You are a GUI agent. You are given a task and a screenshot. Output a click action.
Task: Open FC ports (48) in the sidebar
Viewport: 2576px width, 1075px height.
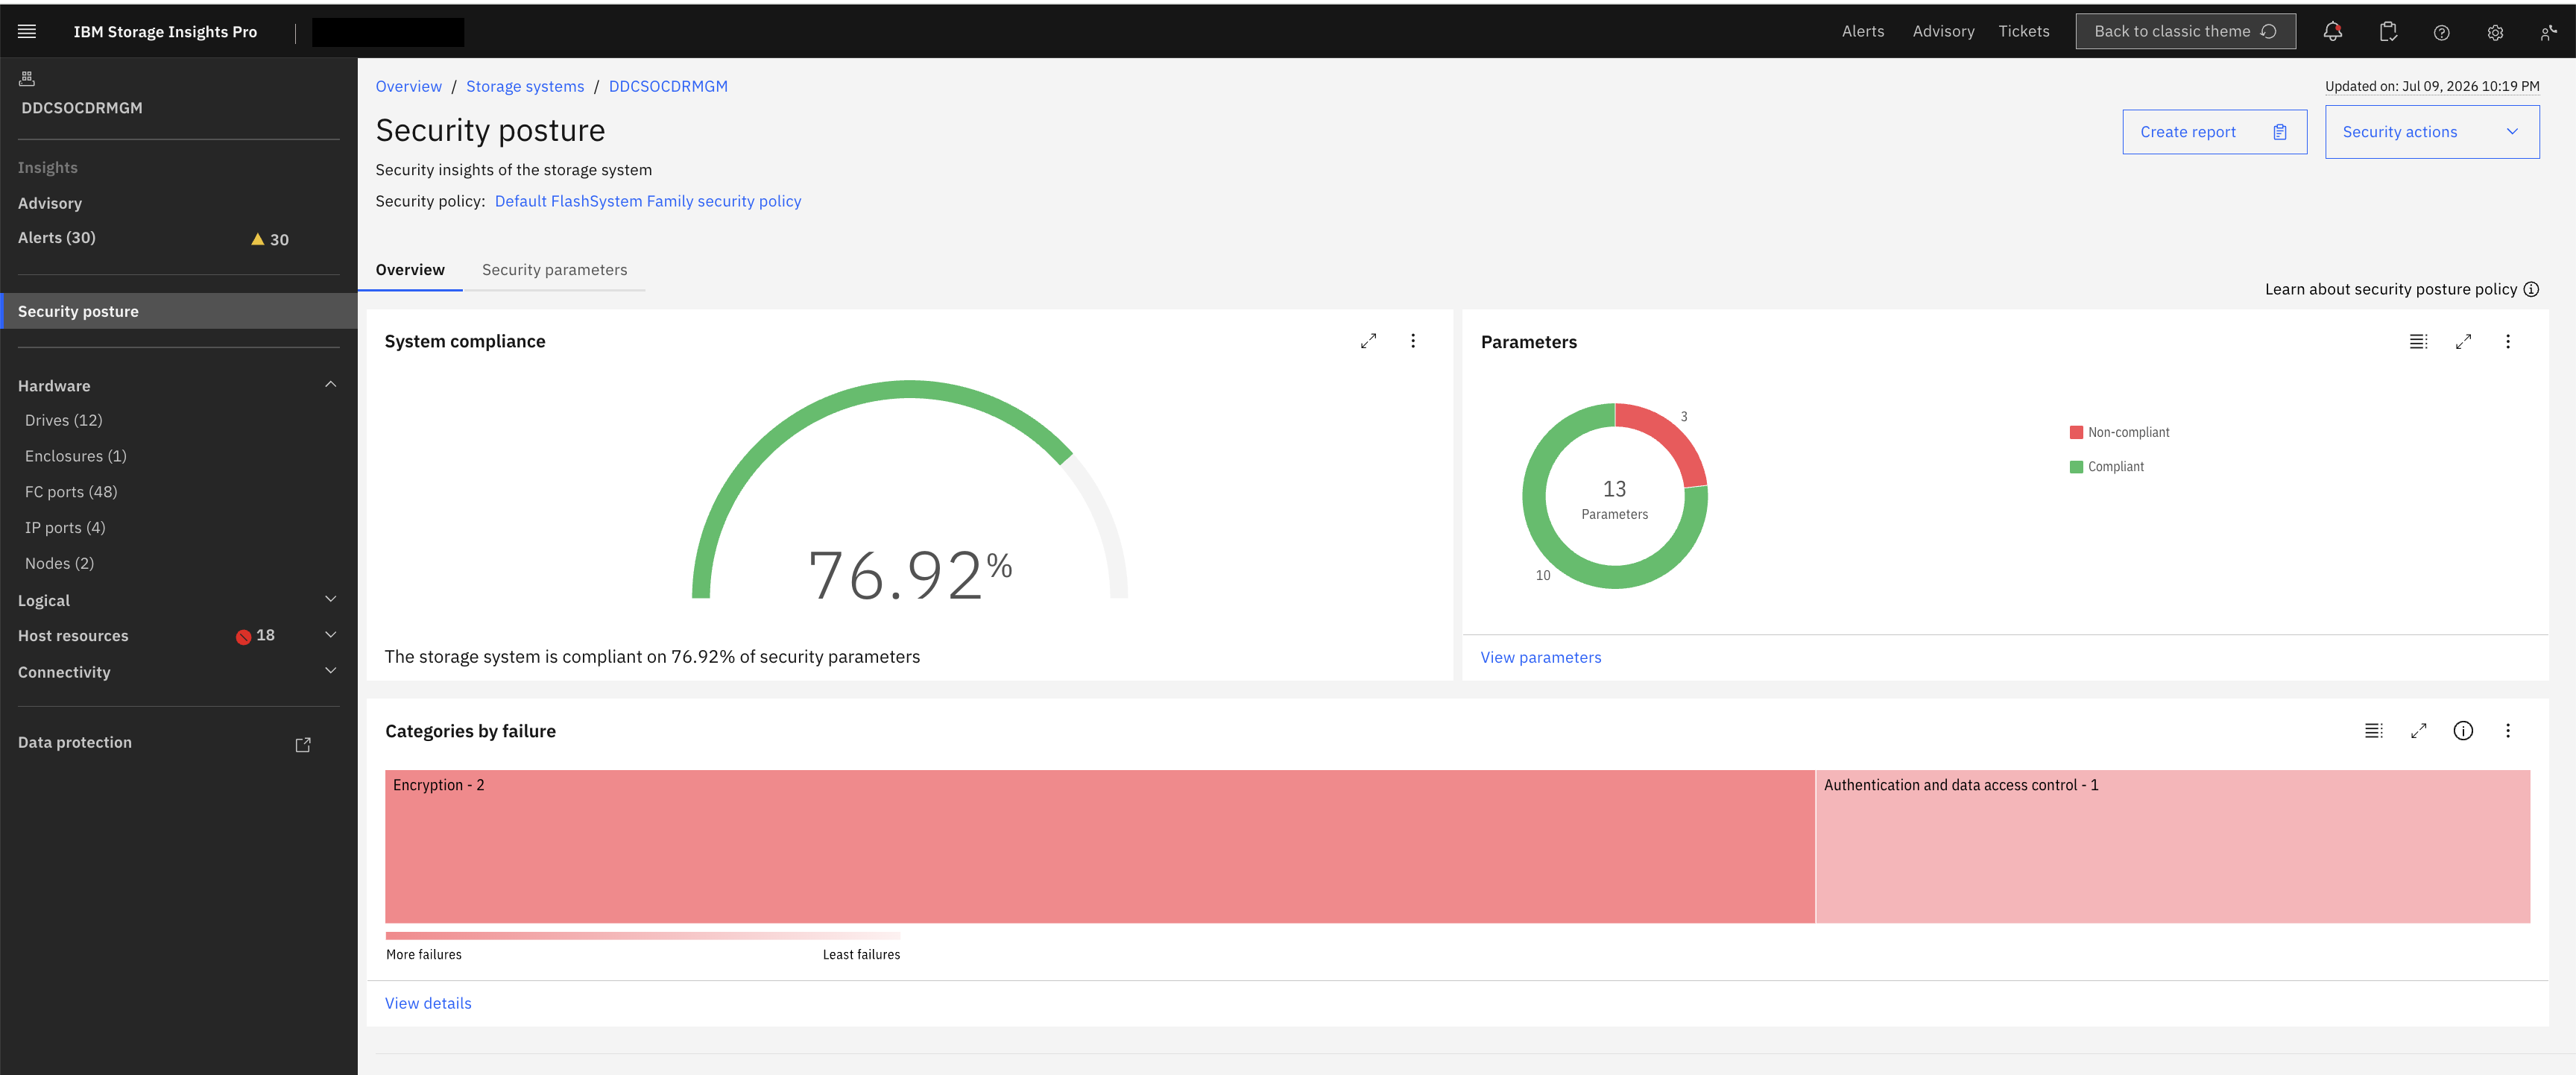[71, 492]
